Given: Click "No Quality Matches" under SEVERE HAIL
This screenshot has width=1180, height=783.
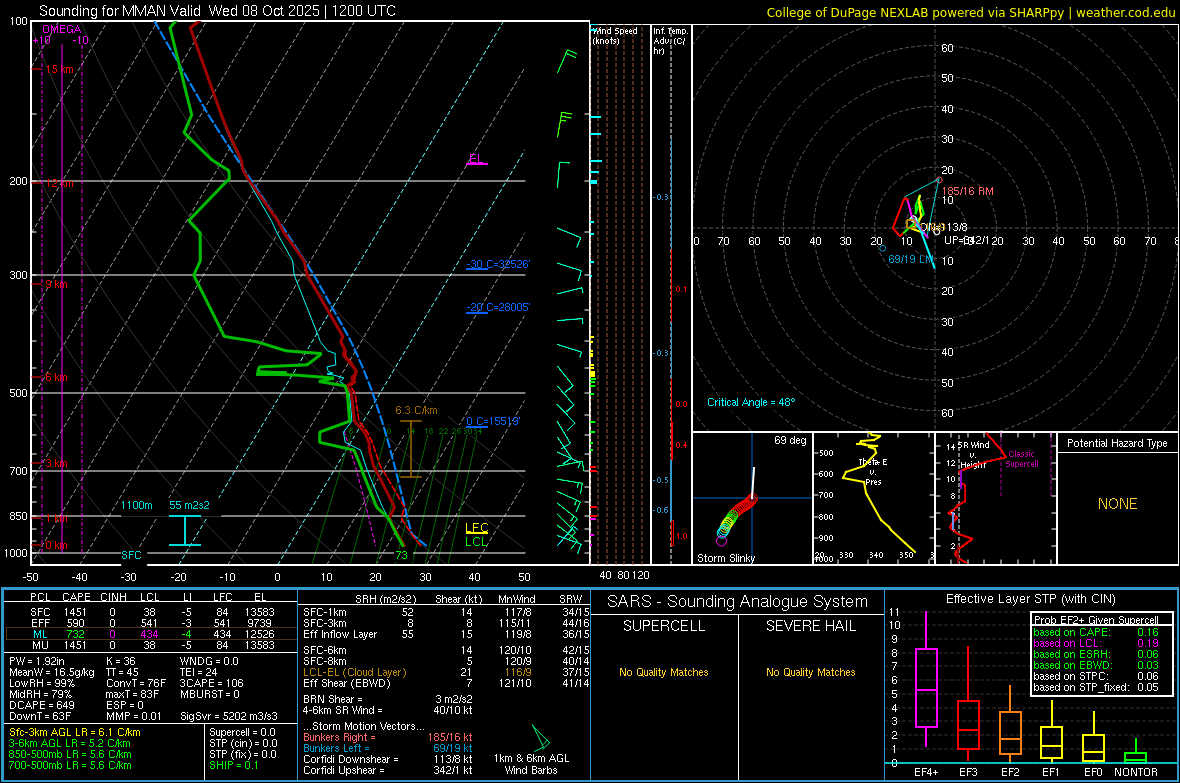Looking at the screenshot, I should [x=810, y=672].
